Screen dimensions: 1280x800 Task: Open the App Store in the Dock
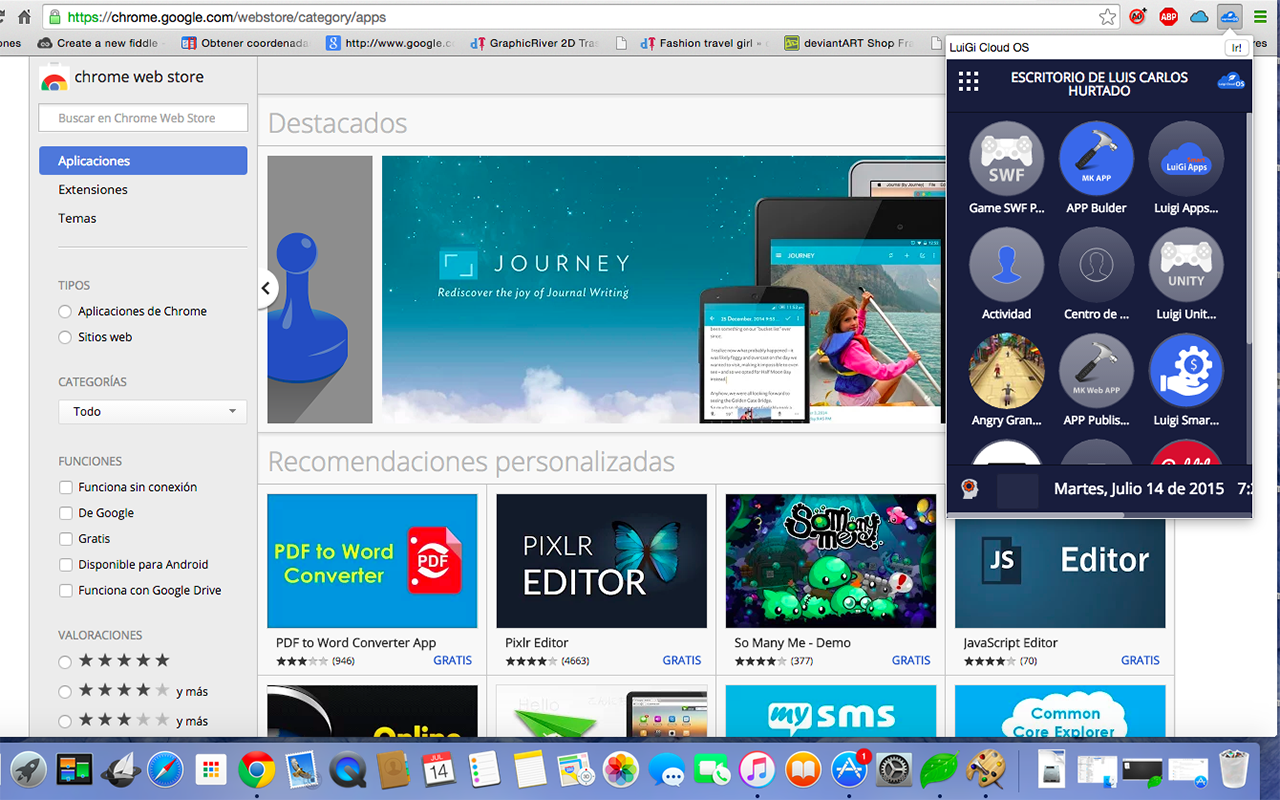click(849, 770)
